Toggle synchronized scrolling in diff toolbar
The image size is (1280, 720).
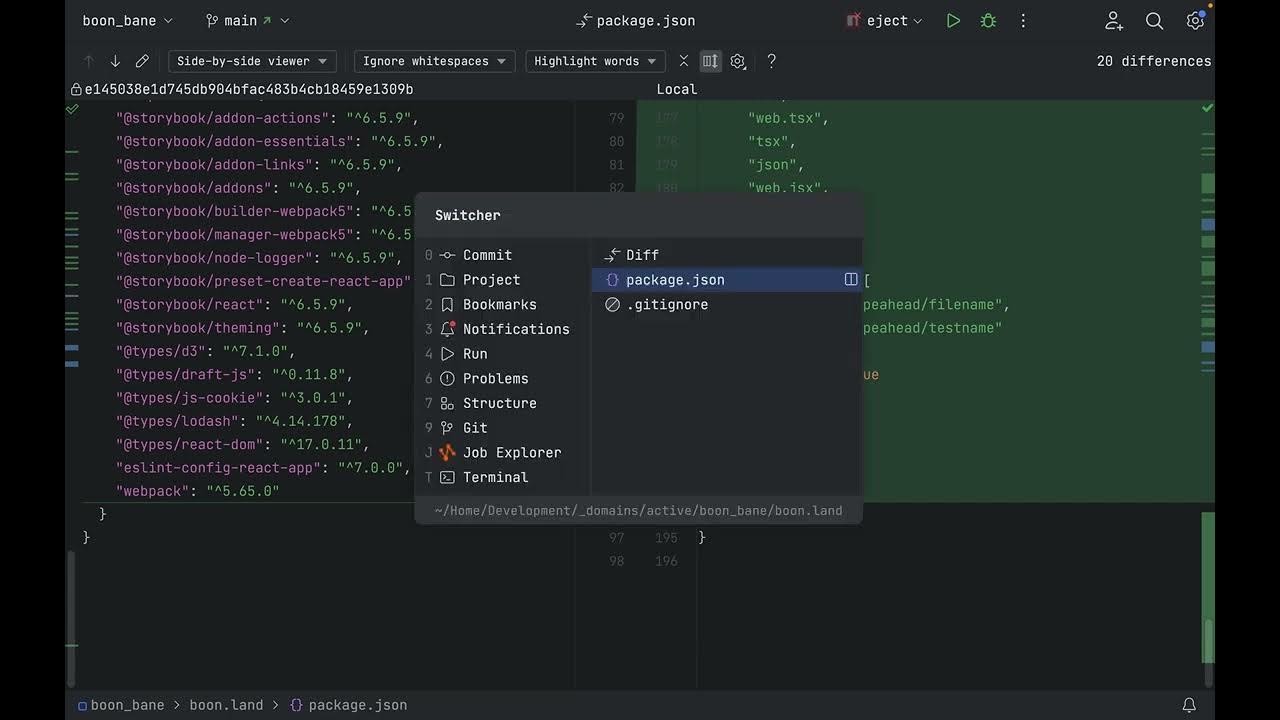pos(710,61)
